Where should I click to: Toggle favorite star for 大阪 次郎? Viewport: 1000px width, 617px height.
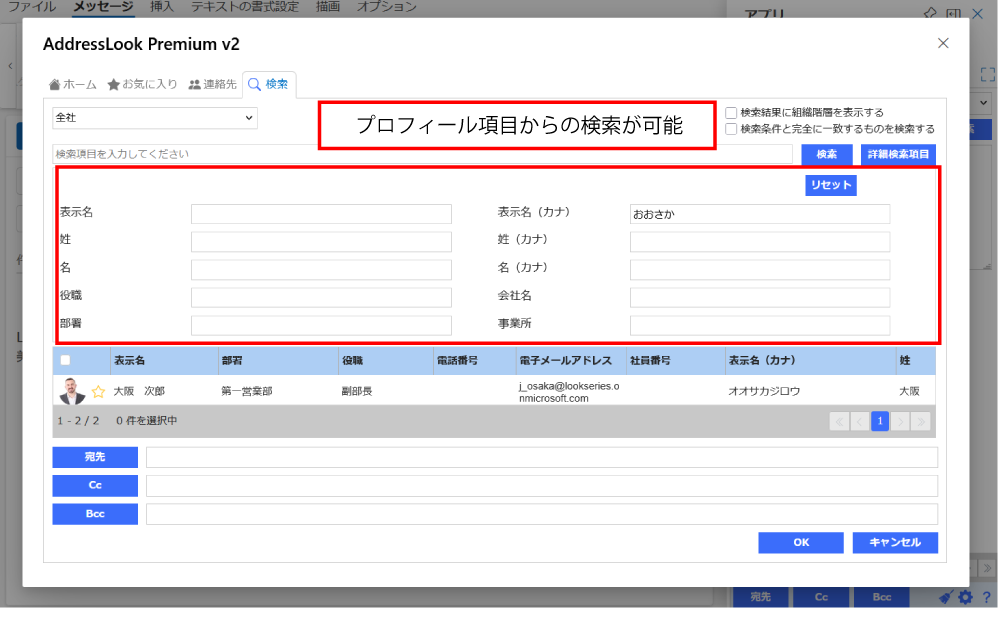tap(98, 392)
